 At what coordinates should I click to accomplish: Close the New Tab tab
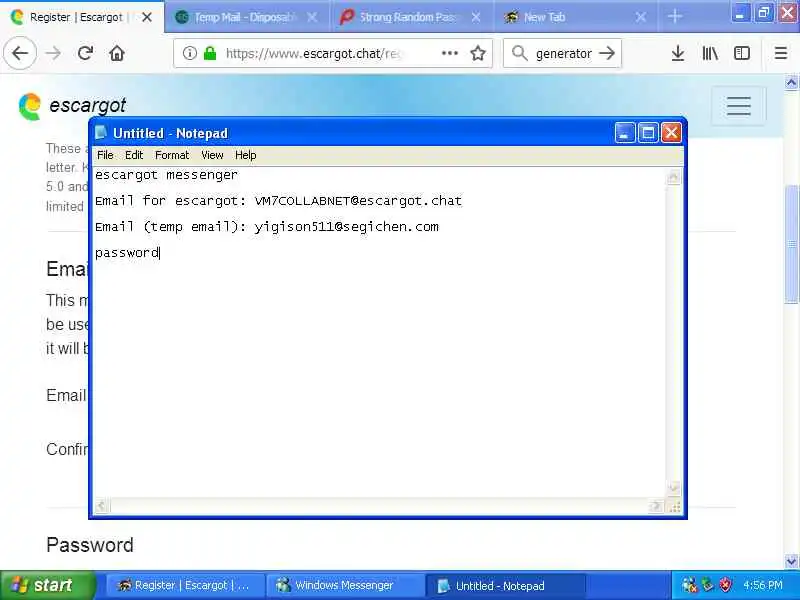641,17
